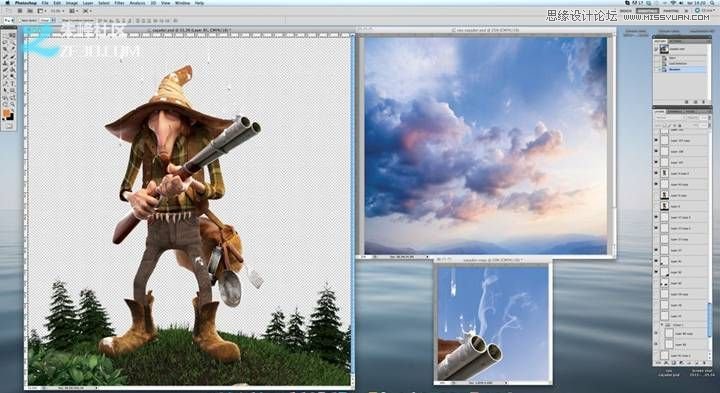Select the Hand tool

click(5, 104)
